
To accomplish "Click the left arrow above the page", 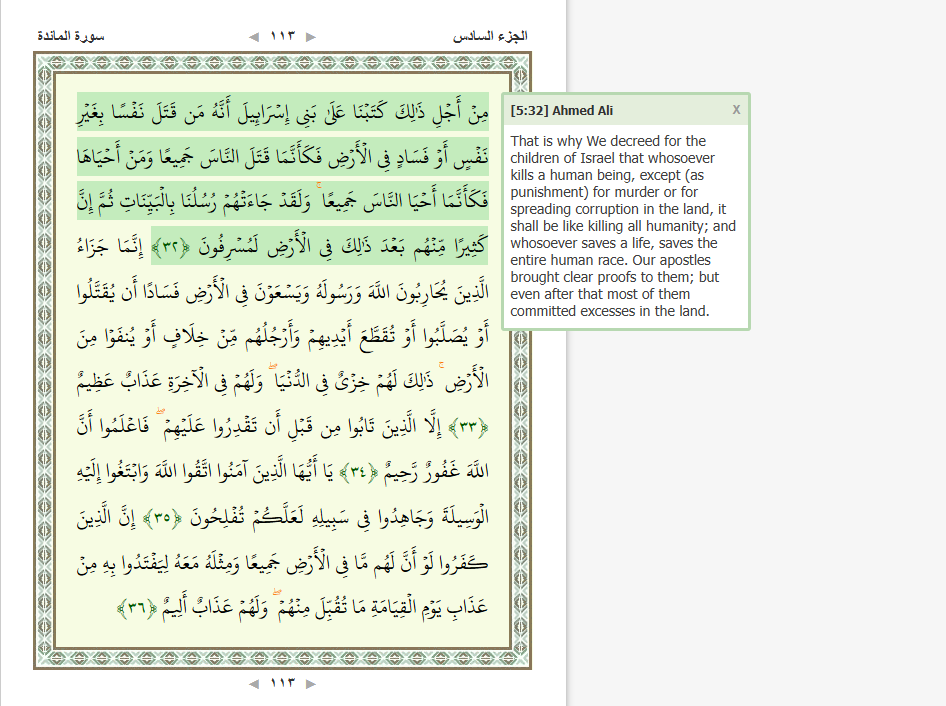I will coord(254,37).
